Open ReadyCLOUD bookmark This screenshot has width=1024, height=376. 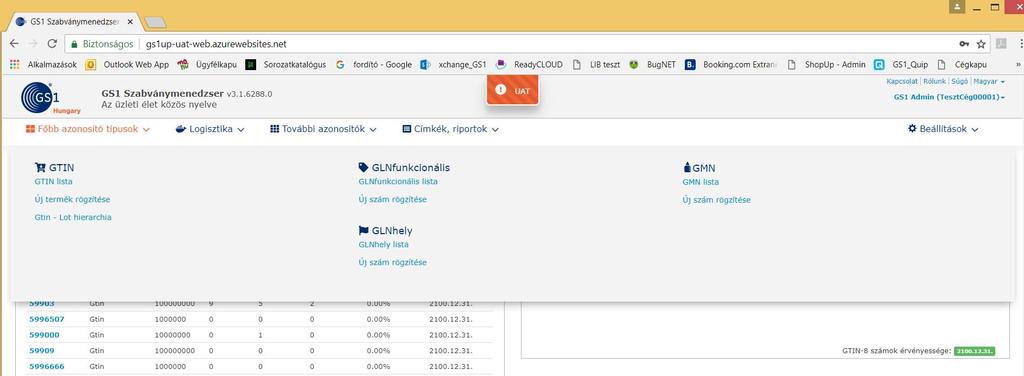click(x=529, y=65)
